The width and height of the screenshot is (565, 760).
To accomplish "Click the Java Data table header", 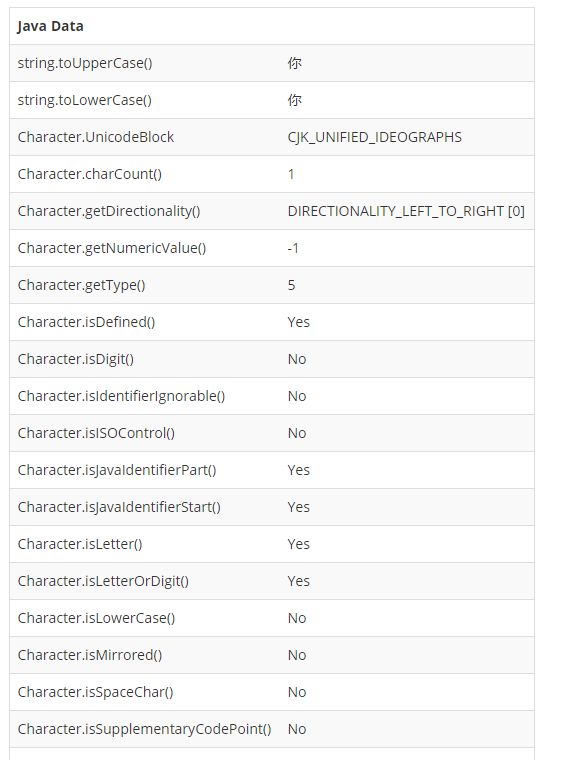I will pyautogui.click(x=50, y=26).
